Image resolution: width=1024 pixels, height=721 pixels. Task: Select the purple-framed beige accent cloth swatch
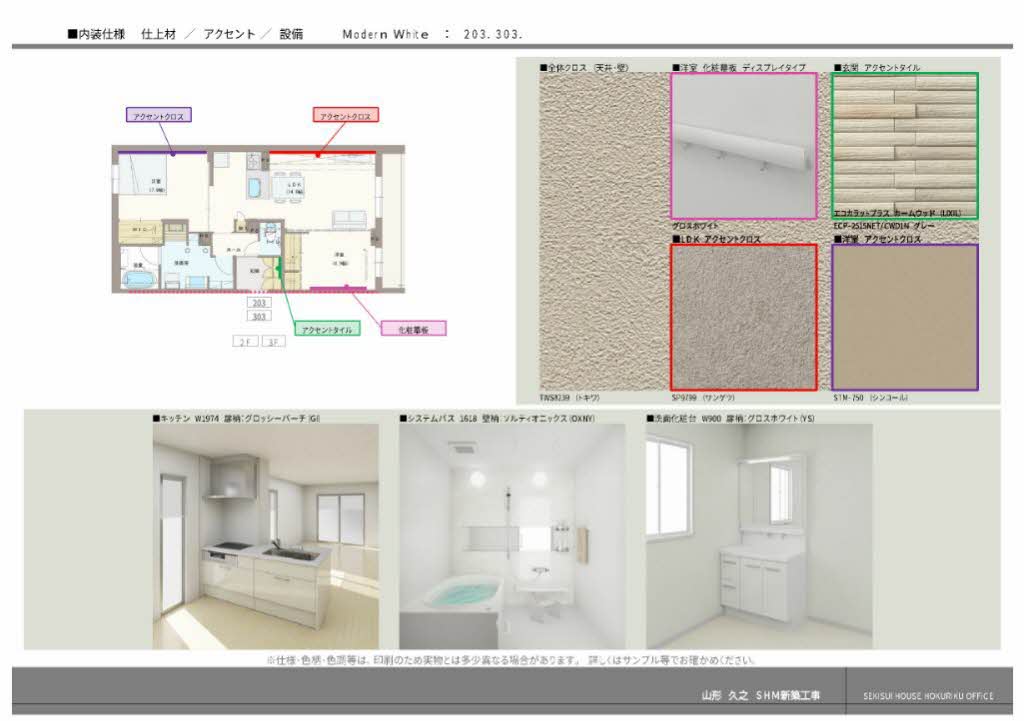pos(904,317)
